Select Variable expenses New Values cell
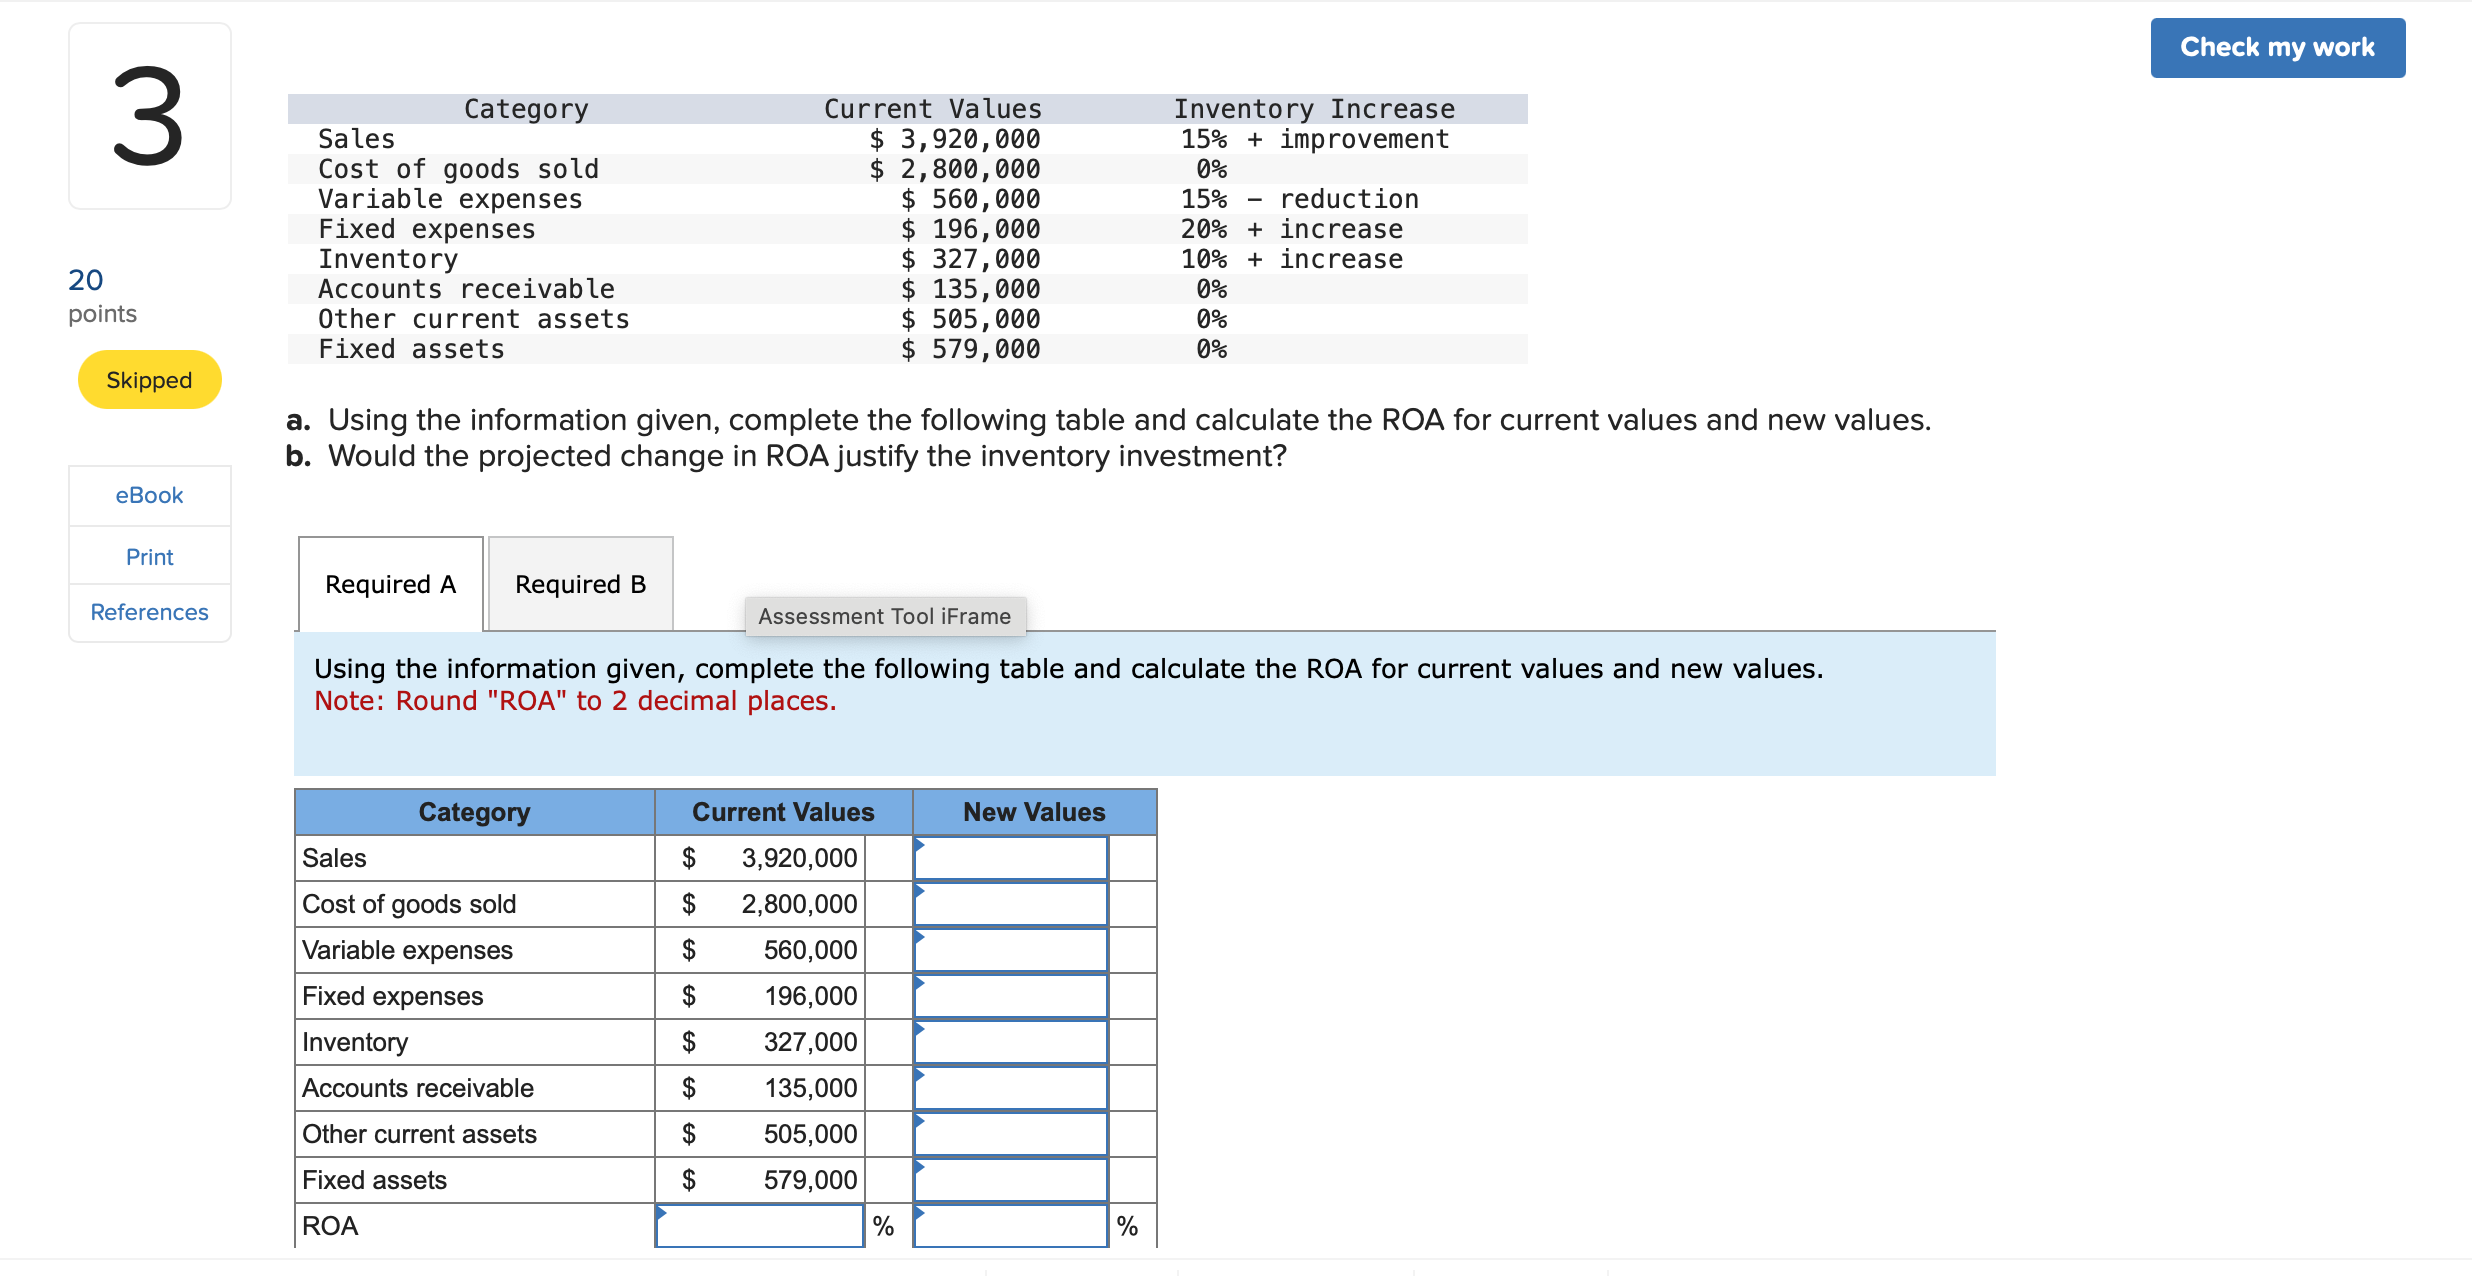Screen dimensions: 2472x1276 1010,950
